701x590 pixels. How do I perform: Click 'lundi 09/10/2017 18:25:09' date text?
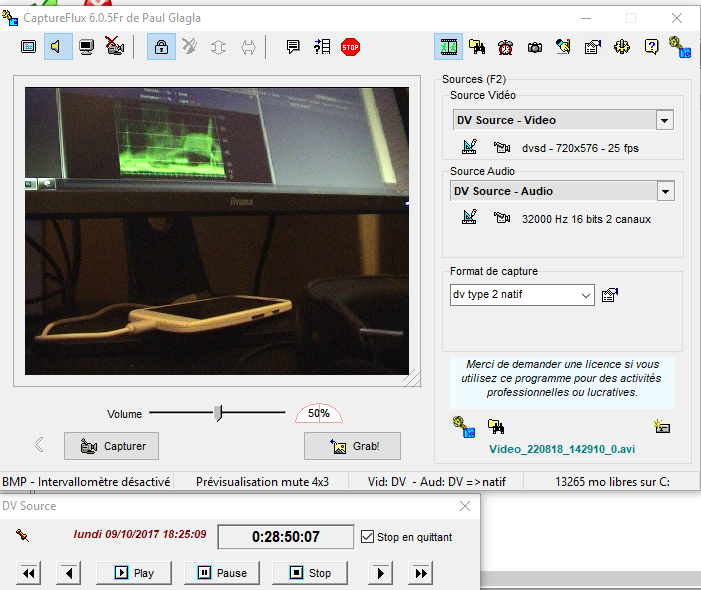point(140,534)
